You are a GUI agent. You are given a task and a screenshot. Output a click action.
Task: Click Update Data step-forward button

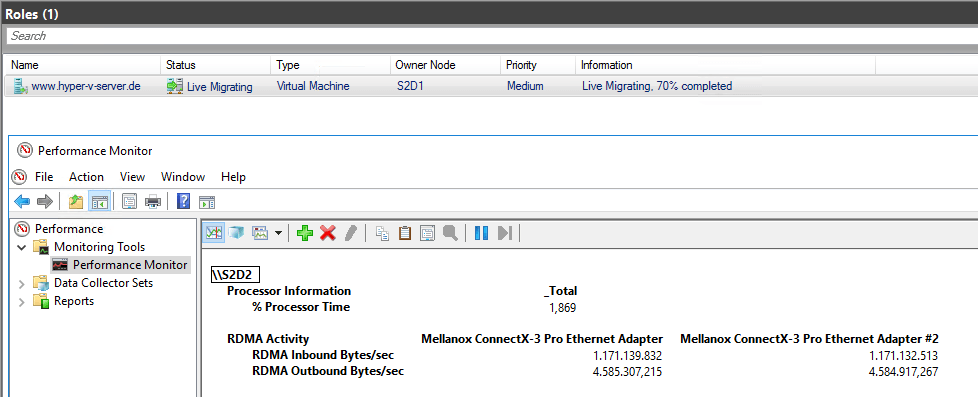(x=505, y=233)
